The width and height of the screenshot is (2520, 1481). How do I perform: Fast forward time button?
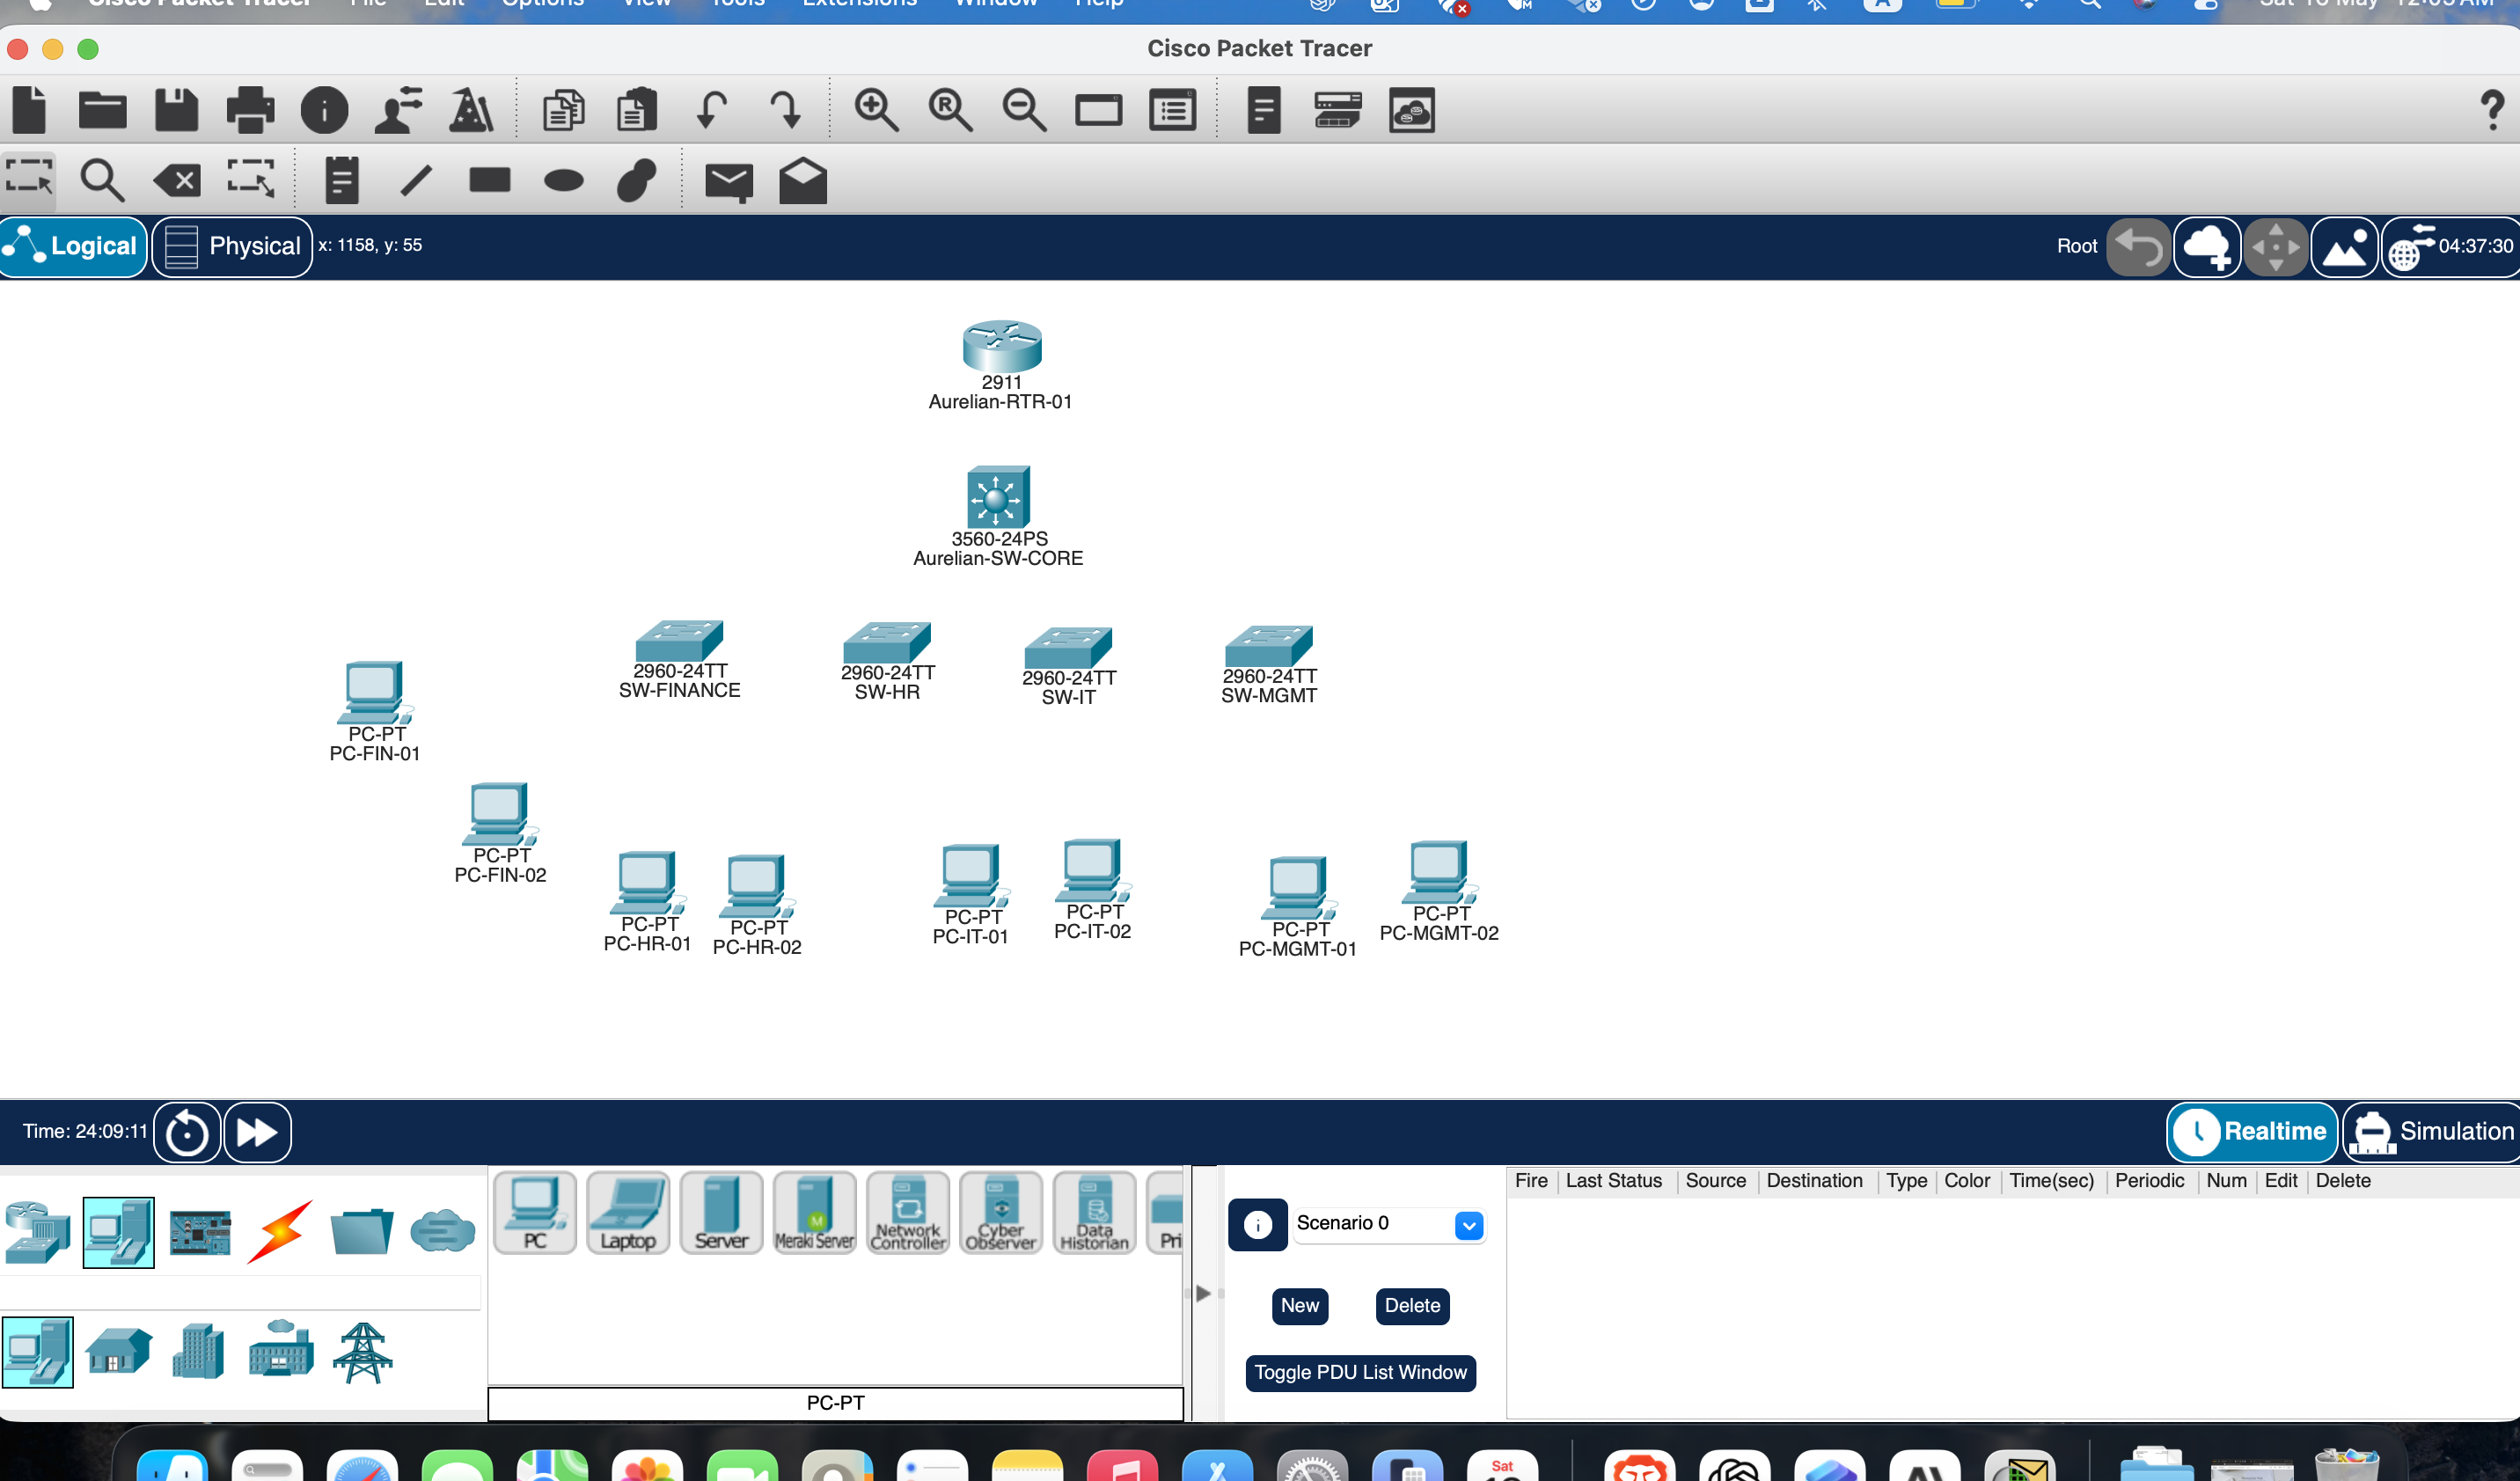[x=257, y=1133]
